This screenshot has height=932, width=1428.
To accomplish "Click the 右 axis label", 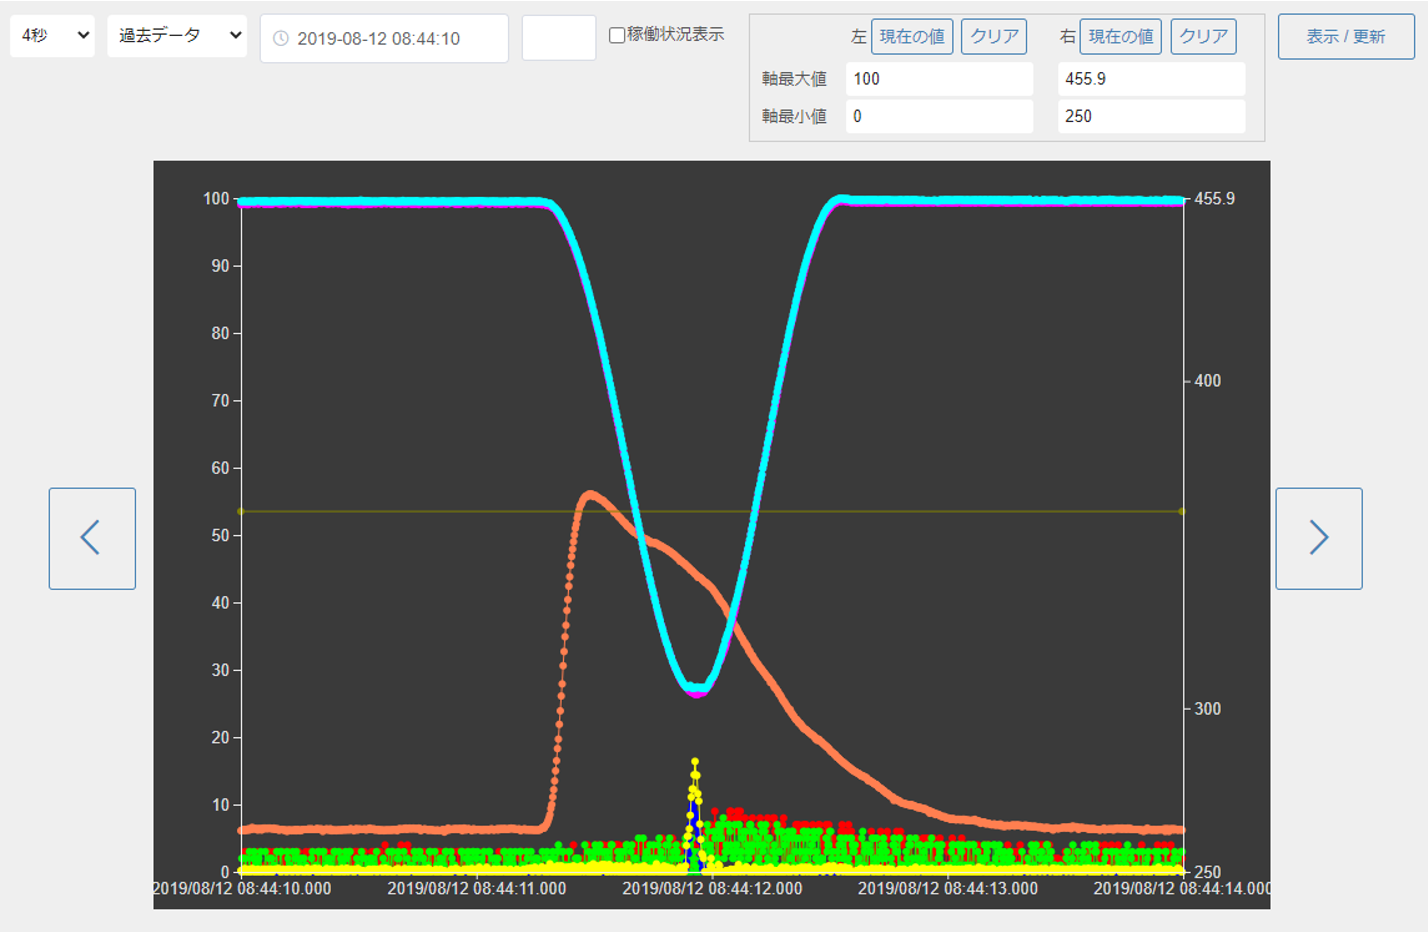I will pos(1067,37).
